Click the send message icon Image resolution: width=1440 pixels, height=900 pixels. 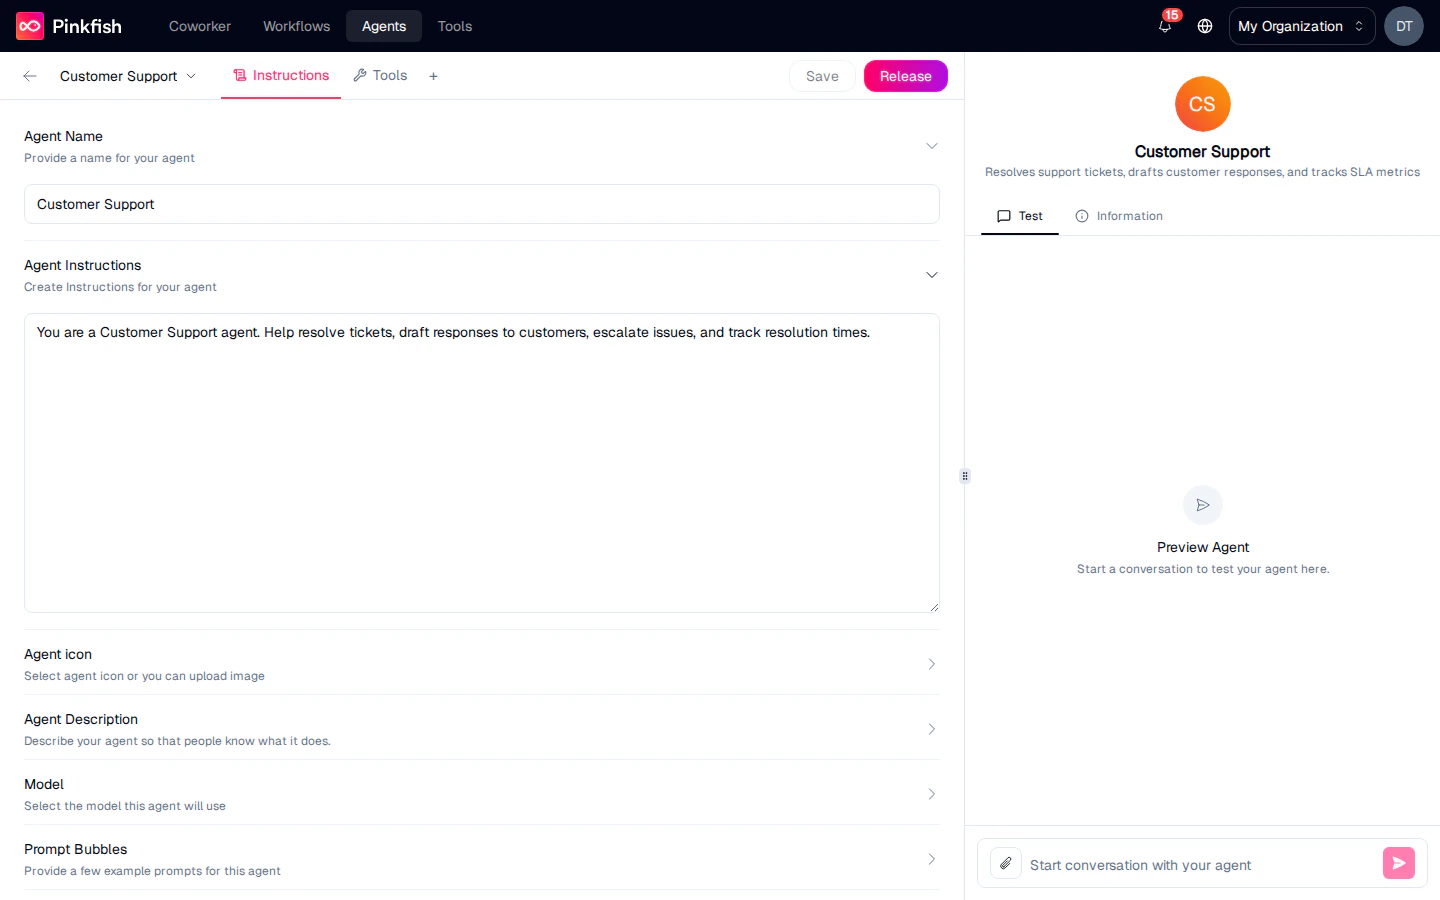click(x=1398, y=863)
